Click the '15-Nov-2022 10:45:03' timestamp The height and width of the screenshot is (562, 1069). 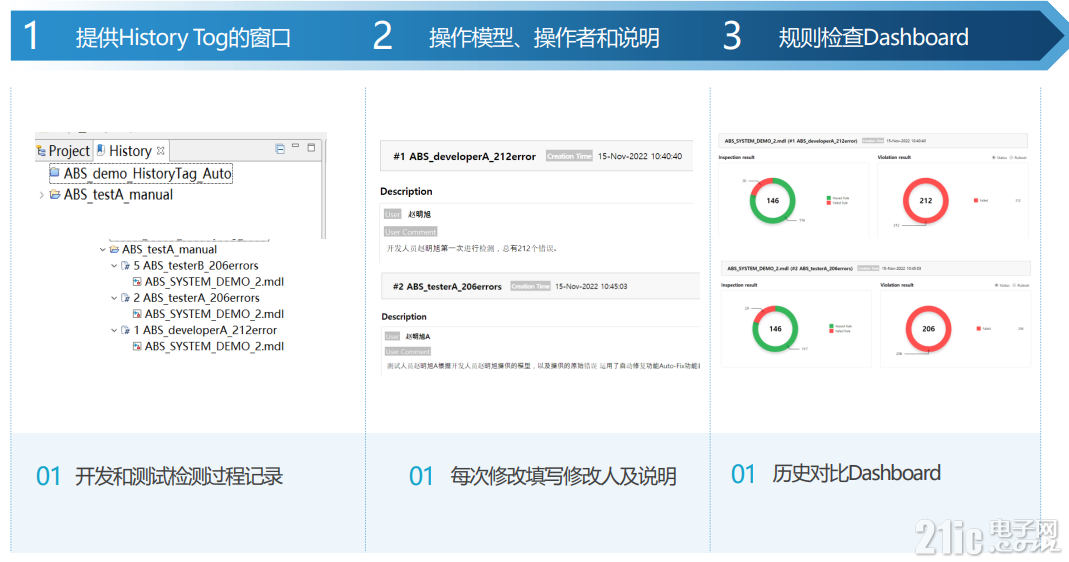point(591,286)
